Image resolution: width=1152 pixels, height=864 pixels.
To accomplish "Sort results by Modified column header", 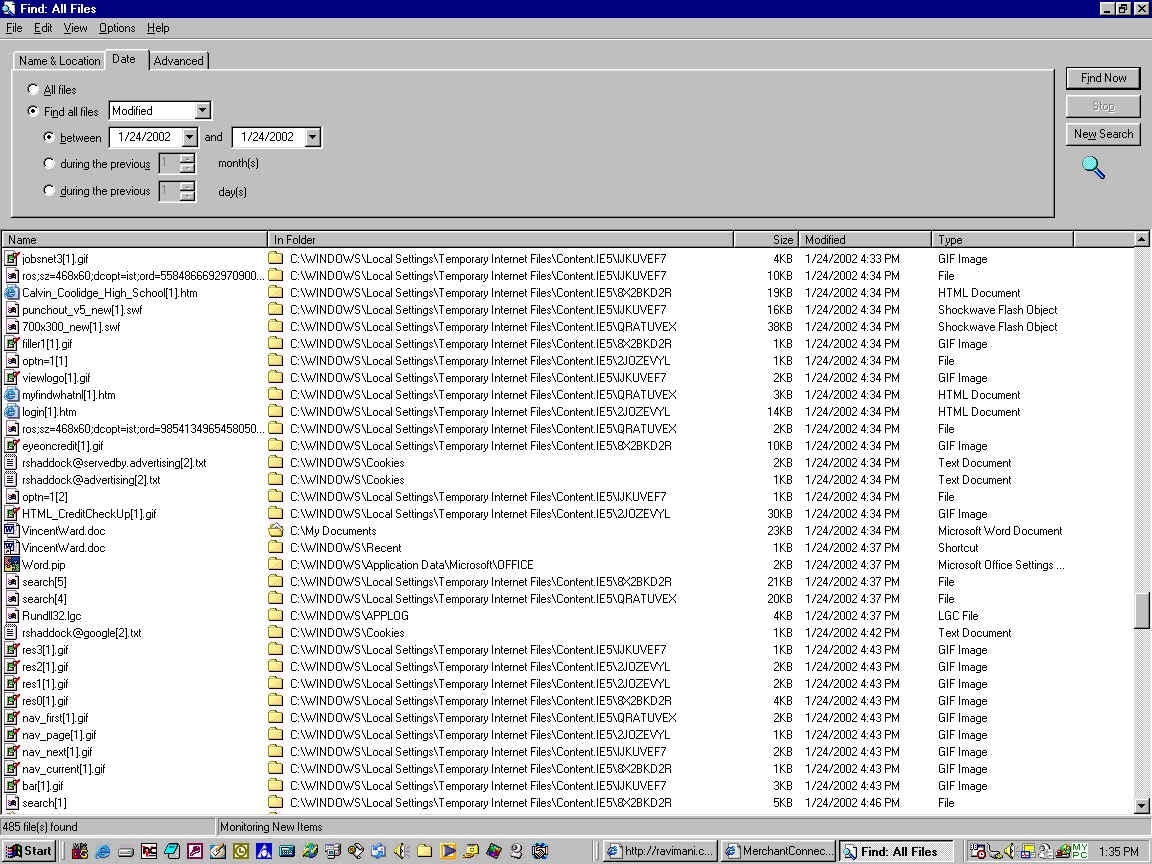I will 865,240.
